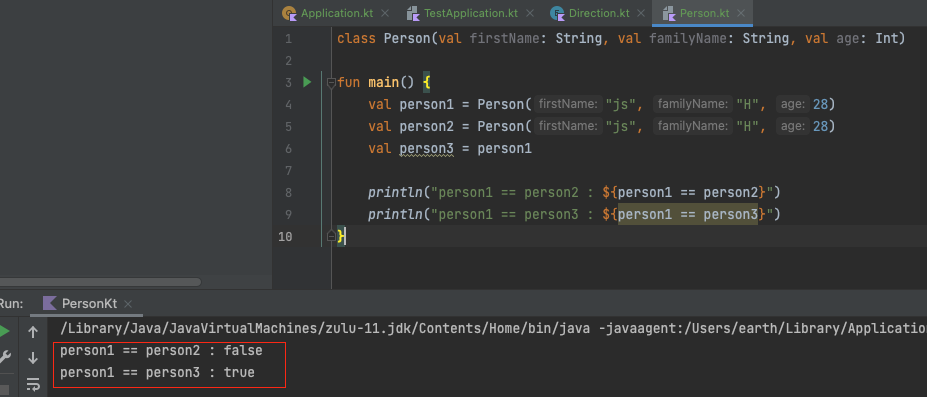Collapse the main function fold marker on line 3
The height and width of the screenshot is (397, 927).
[x=331, y=83]
